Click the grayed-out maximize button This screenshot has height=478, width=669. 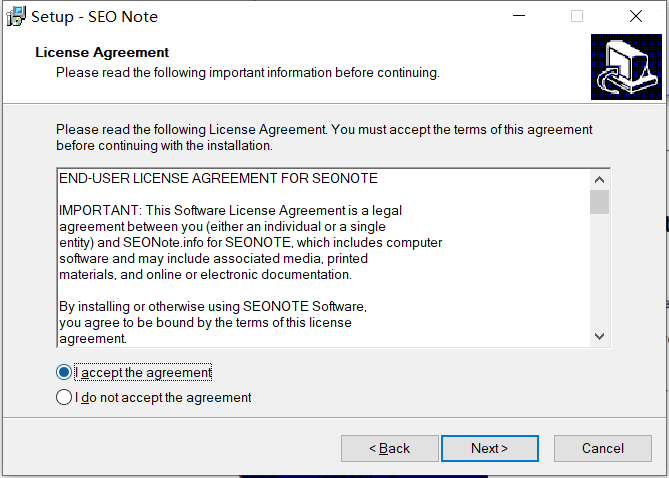click(577, 16)
